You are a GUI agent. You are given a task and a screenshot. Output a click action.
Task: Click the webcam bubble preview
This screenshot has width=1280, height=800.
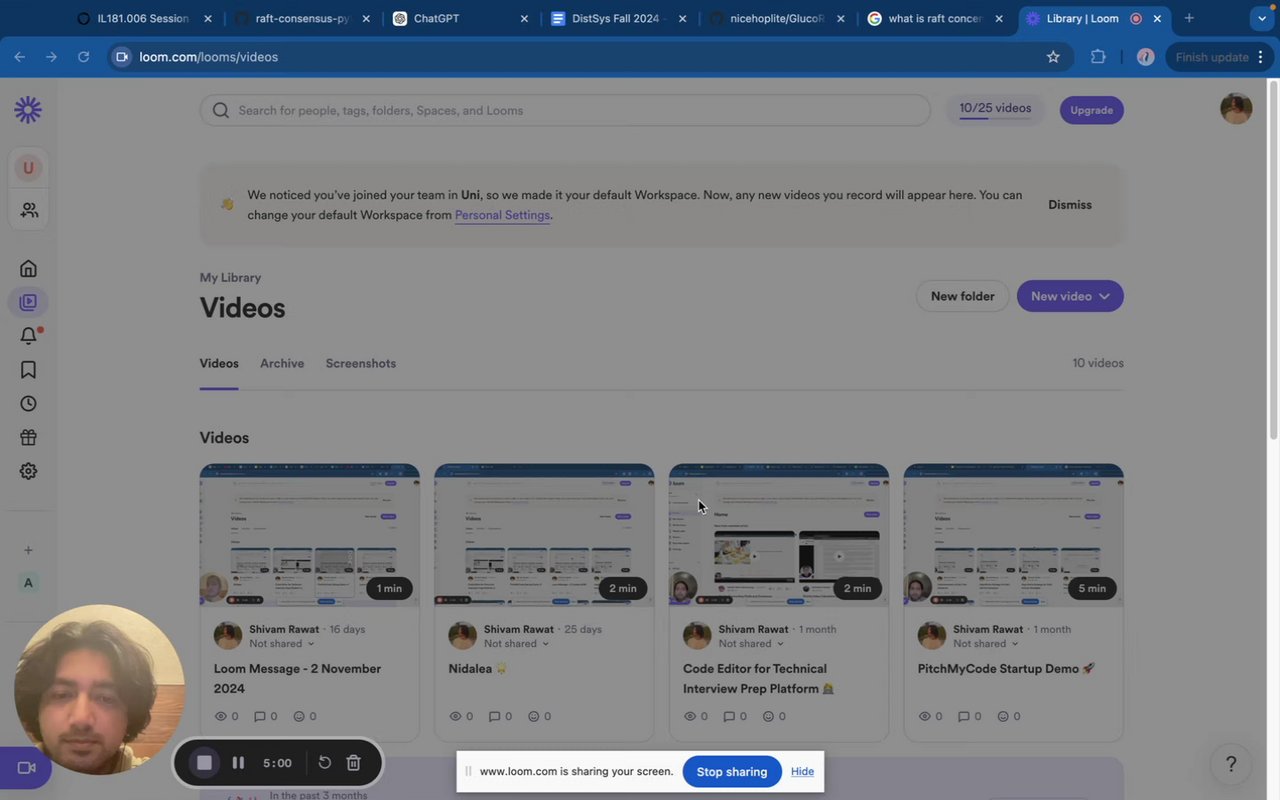coord(99,689)
